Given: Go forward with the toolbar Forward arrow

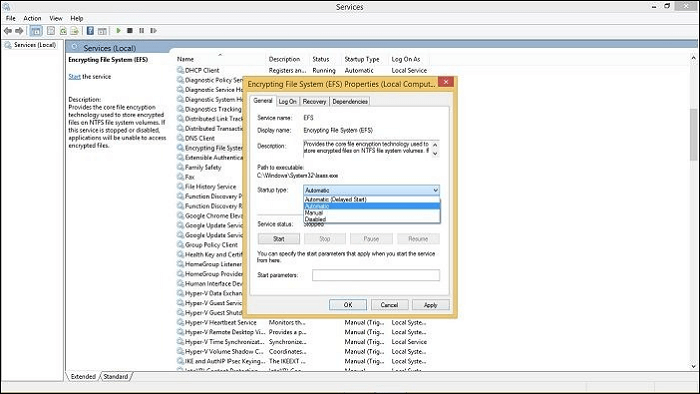Looking at the screenshot, I should [x=19, y=31].
